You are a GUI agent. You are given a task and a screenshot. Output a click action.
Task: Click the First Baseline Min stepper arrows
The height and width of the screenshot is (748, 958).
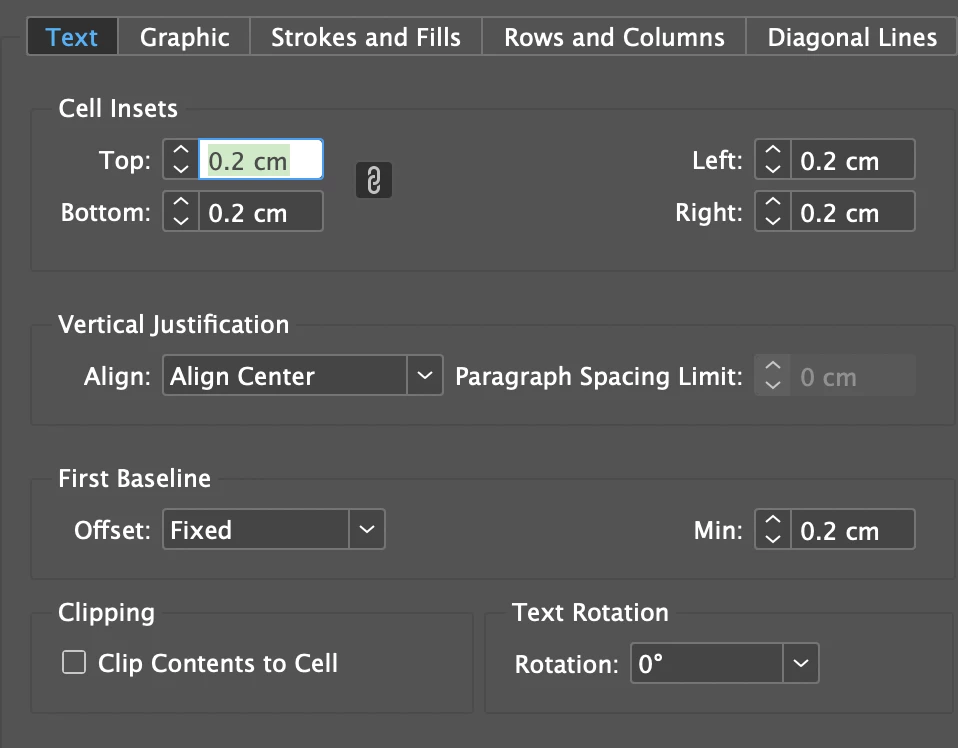[772, 530]
